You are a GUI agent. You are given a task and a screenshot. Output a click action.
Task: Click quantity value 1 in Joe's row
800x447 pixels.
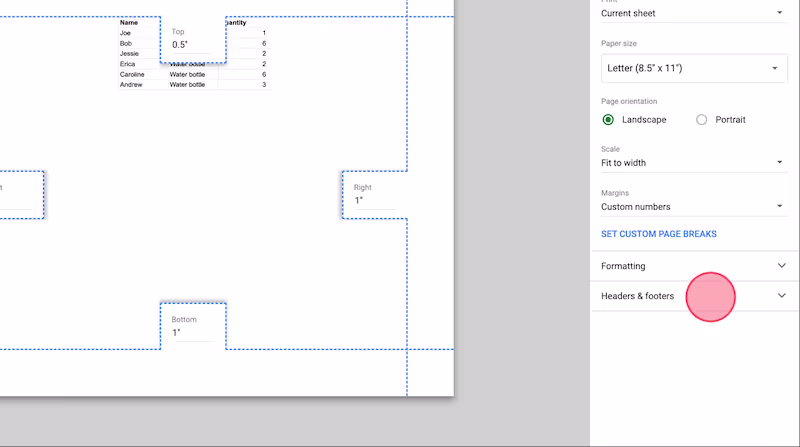[x=264, y=33]
